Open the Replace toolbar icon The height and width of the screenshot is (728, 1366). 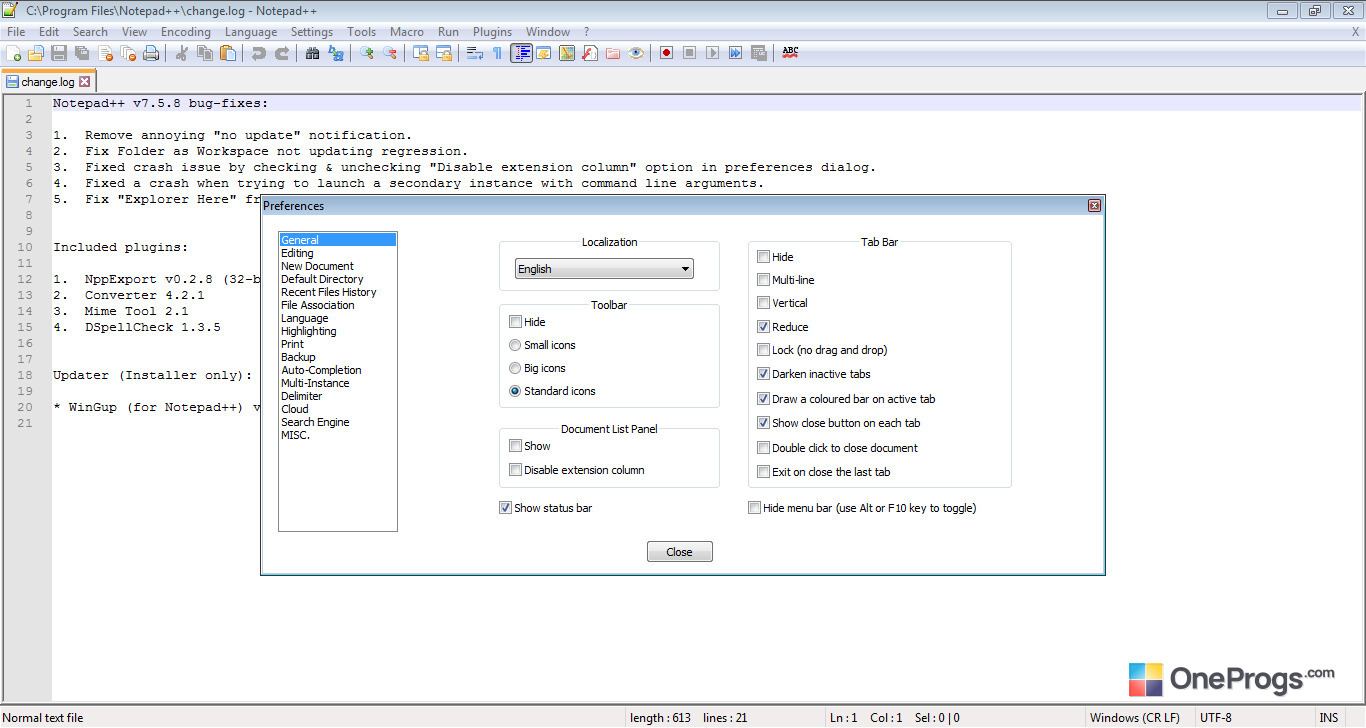coord(336,53)
